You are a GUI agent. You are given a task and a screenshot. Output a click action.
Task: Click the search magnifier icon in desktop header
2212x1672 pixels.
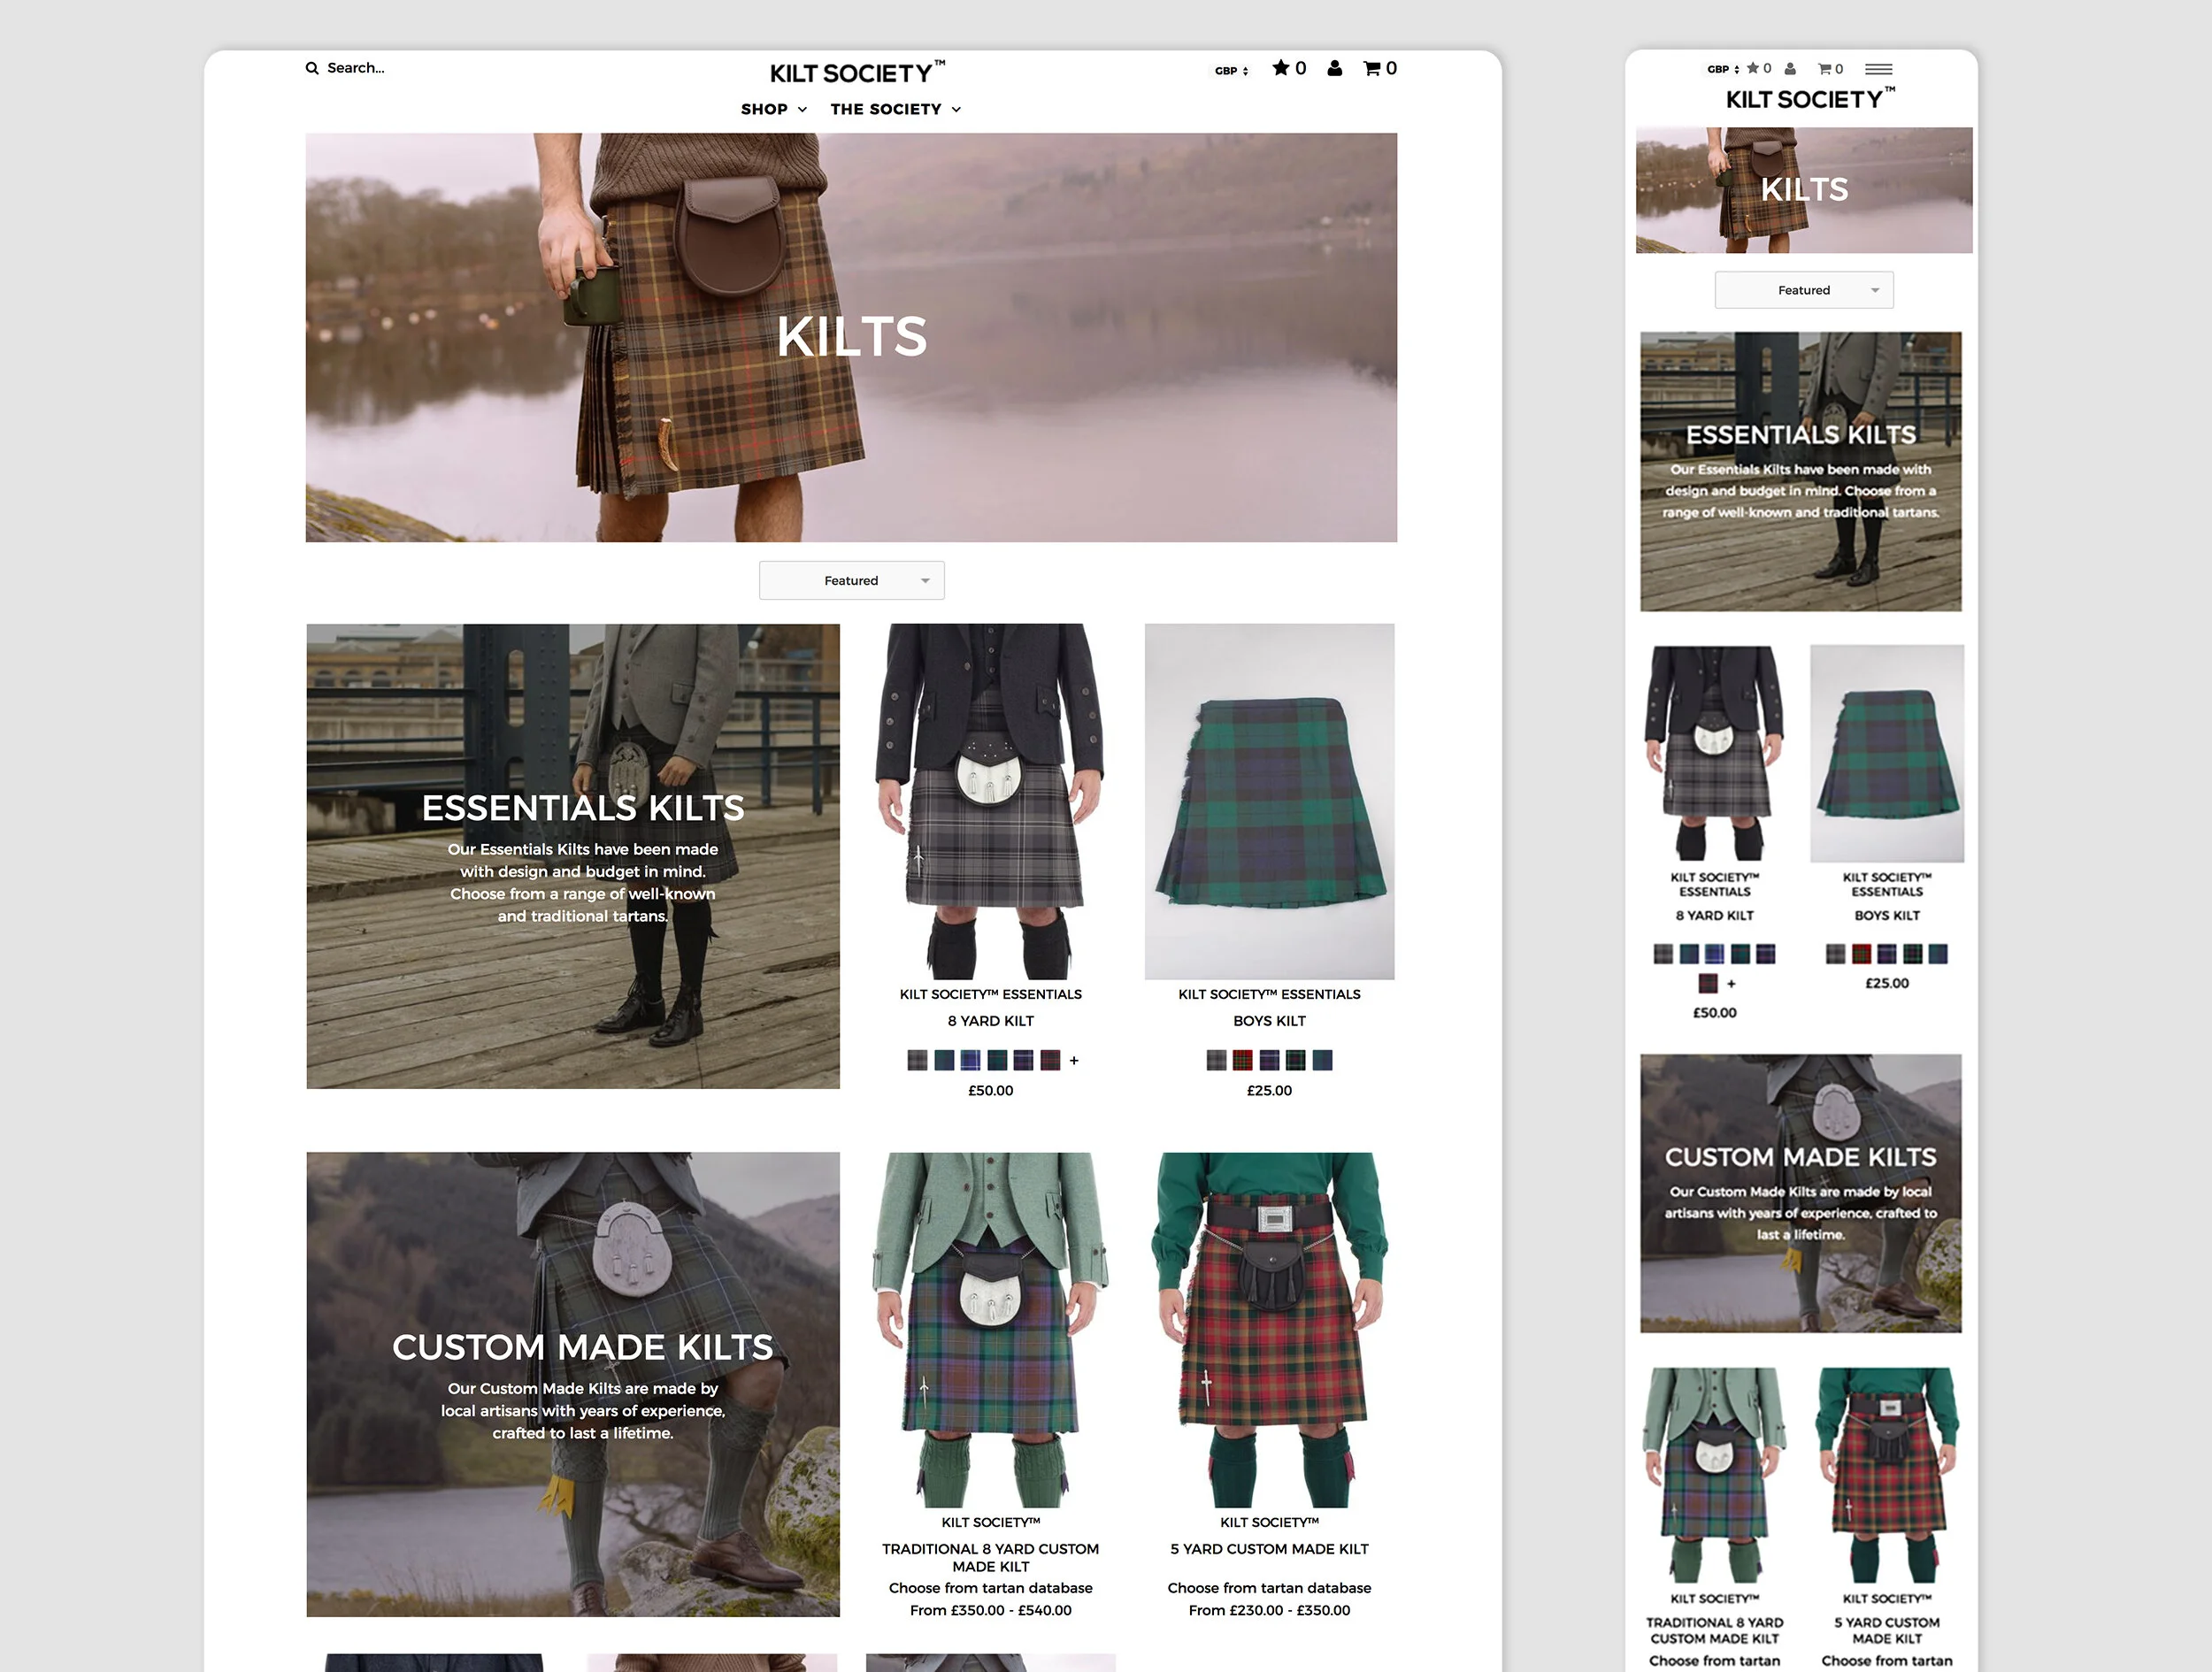pos(312,68)
